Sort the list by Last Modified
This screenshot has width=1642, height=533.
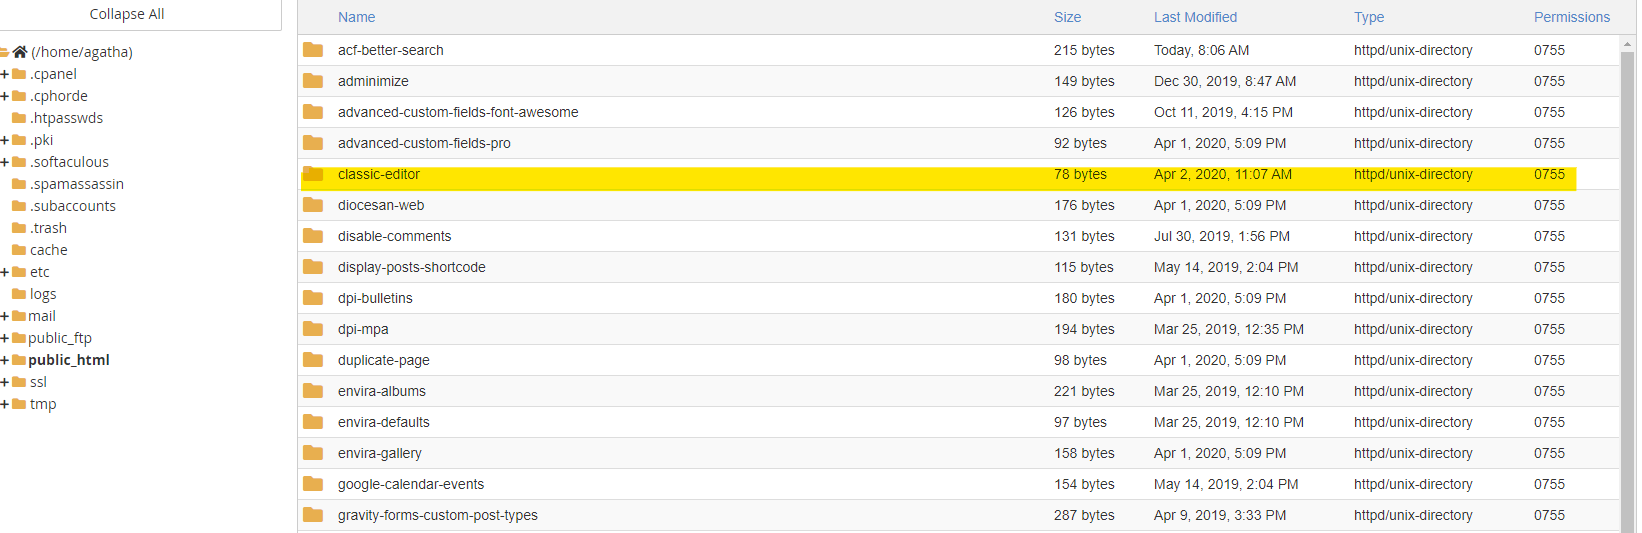pos(1195,17)
